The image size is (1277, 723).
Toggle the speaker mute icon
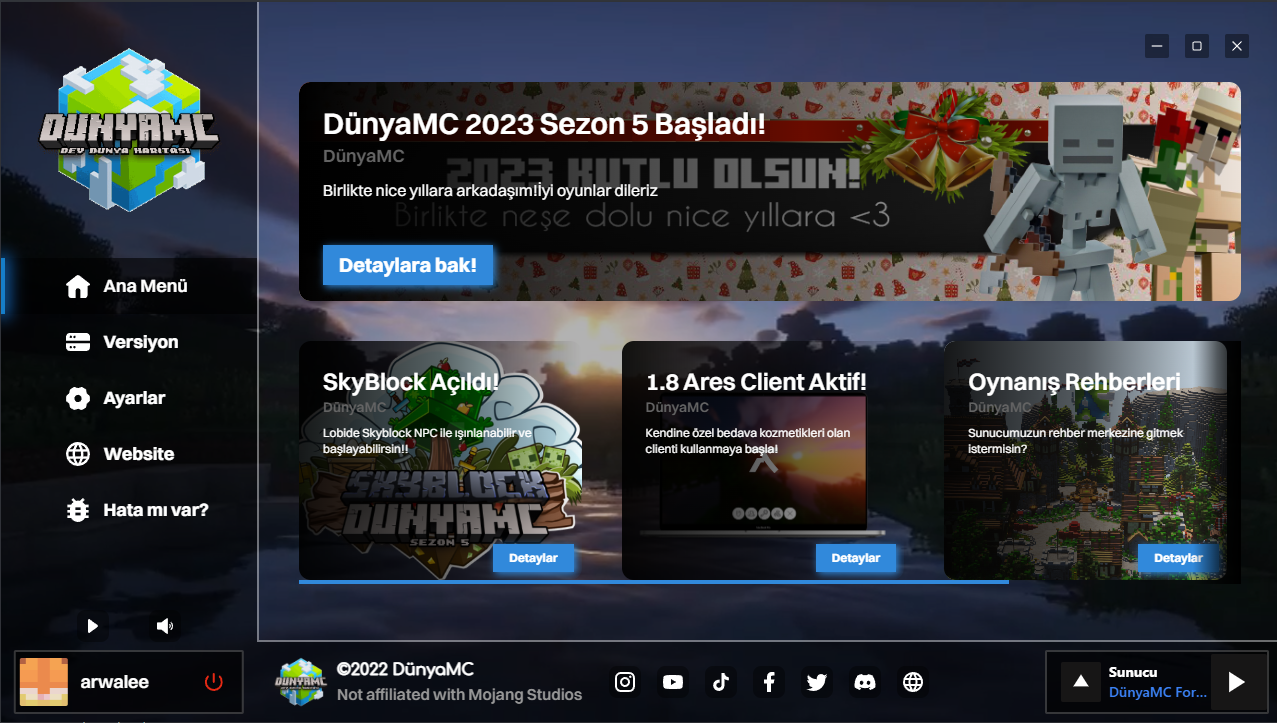pyautogui.click(x=165, y=626)
